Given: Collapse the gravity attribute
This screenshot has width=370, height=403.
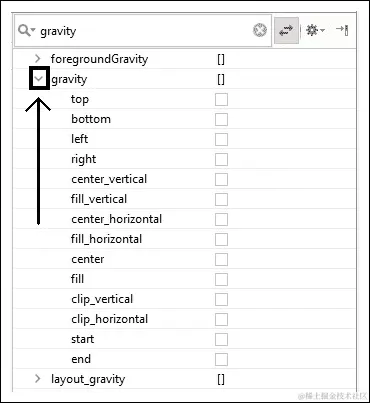Looking at the screenshot, I should pyautogui.click(x=39, y=79).
